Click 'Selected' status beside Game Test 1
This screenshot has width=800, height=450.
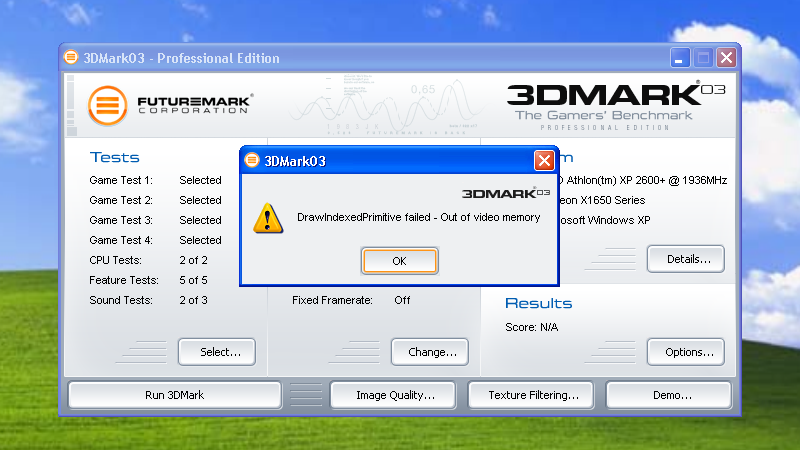(x=201, y=180)
